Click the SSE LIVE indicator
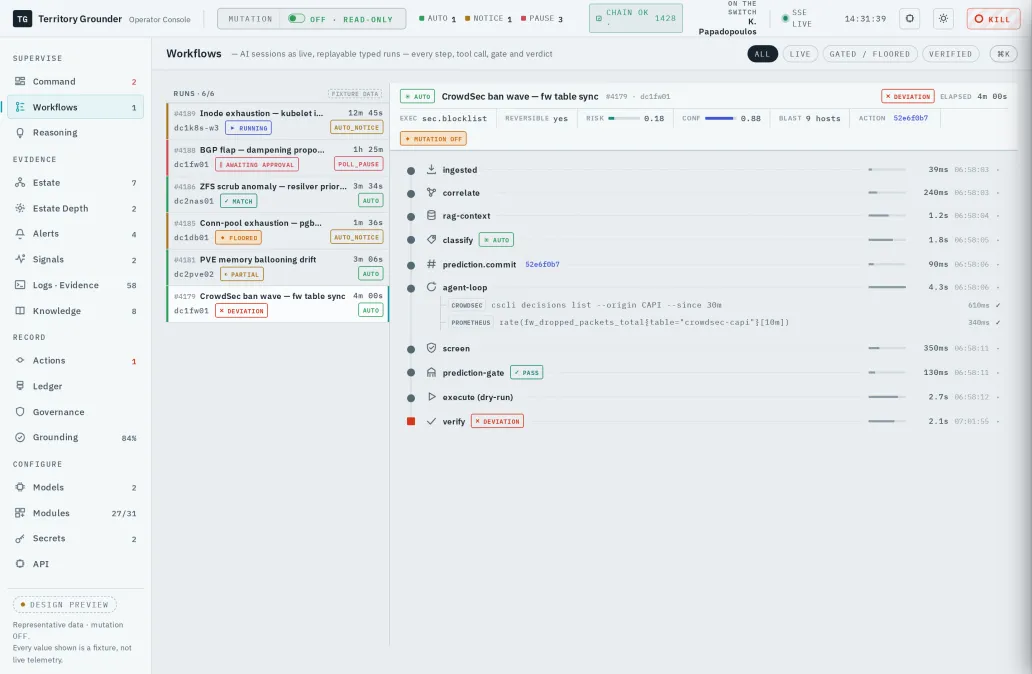Viewport: 1032px width, 674px height. pyautogui.click(x=797, y=18)
